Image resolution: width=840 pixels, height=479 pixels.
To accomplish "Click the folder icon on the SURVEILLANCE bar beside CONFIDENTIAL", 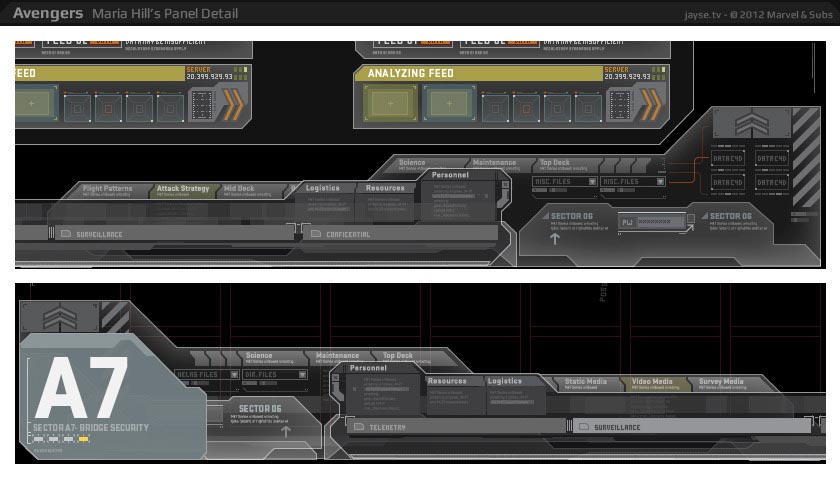I will (x=66, y=234).
